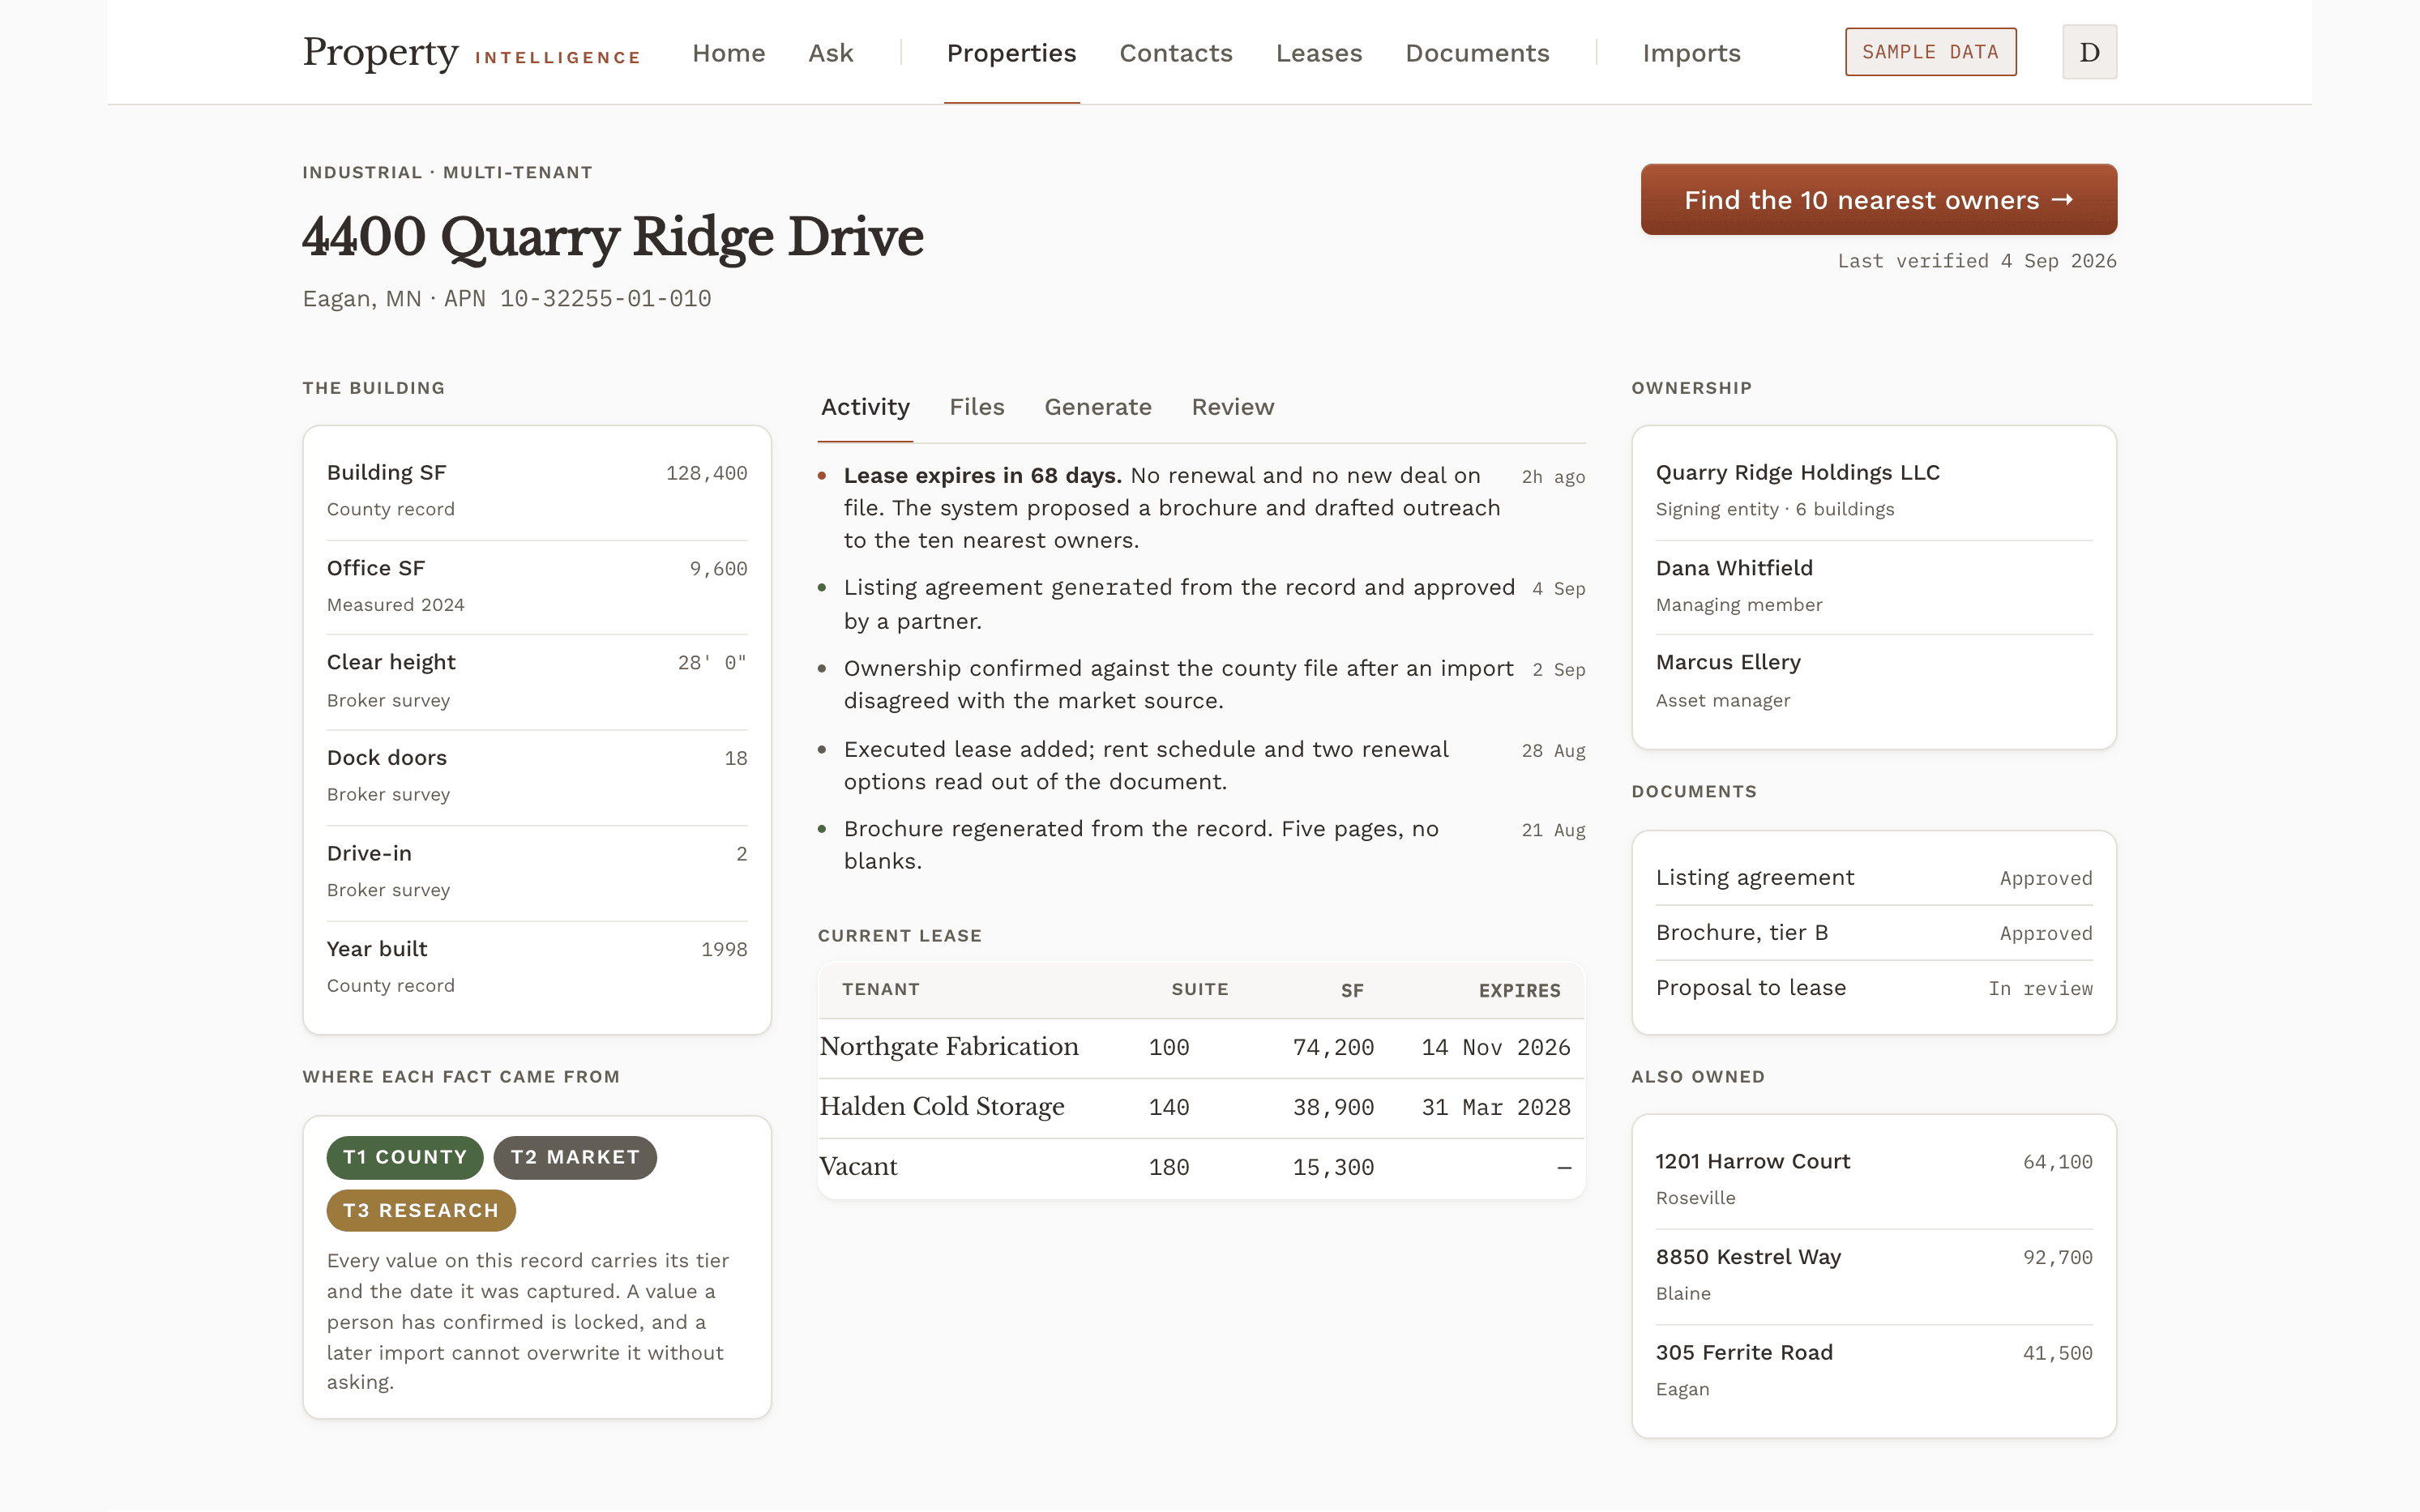The image size is (2420, 1512).
Task: Click the Building SF value 128,400
Action: [x=706, y=473]
